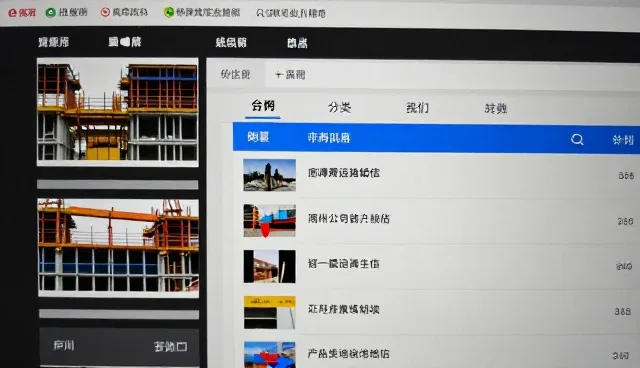Click the label right of the search icon
640x368 pixels.
[623, 140]
